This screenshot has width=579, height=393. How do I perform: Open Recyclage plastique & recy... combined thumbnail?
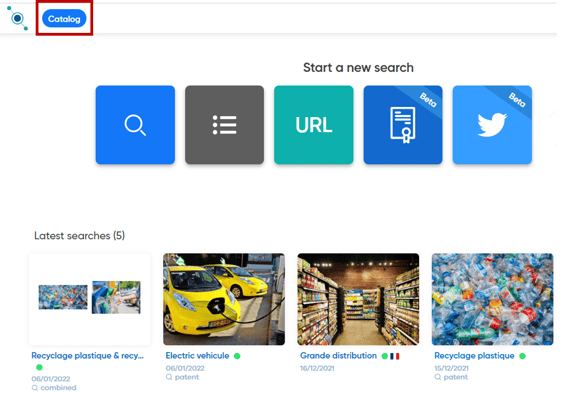coord(90,299)
